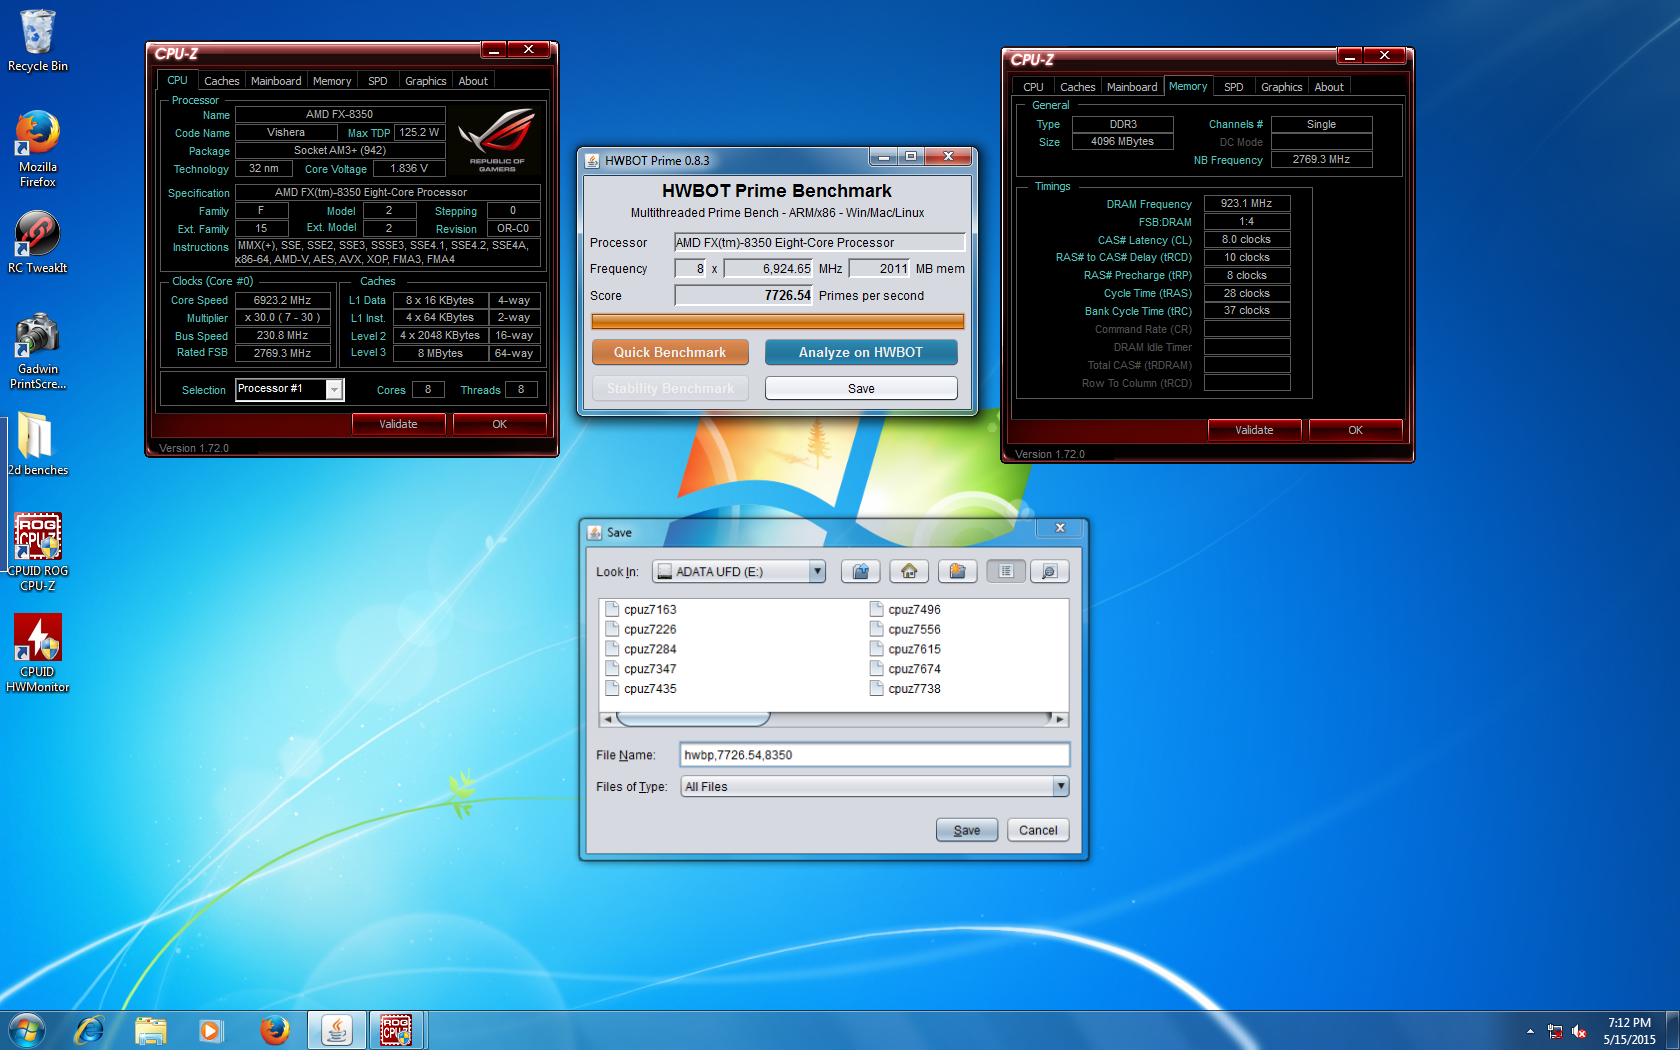The width and height of the screenshot is (1680, 1050).
Task: Open Mainboard tab in right CPU-Z window
Action: pos(1131,87)
